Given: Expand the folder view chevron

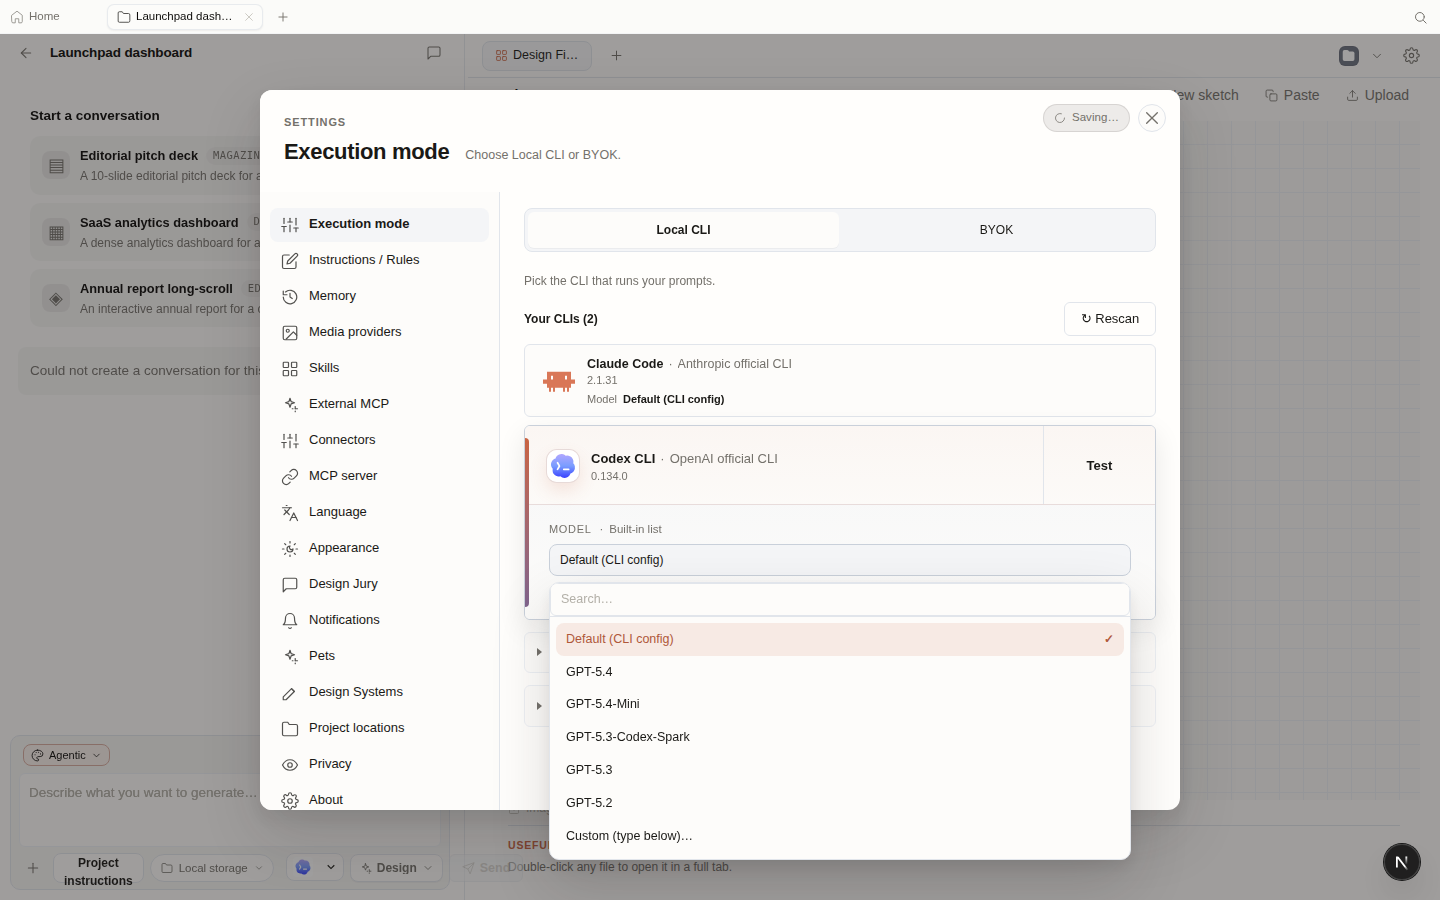Looking at the screenshot, I should pyautogui.click(x=1377, y=56).
